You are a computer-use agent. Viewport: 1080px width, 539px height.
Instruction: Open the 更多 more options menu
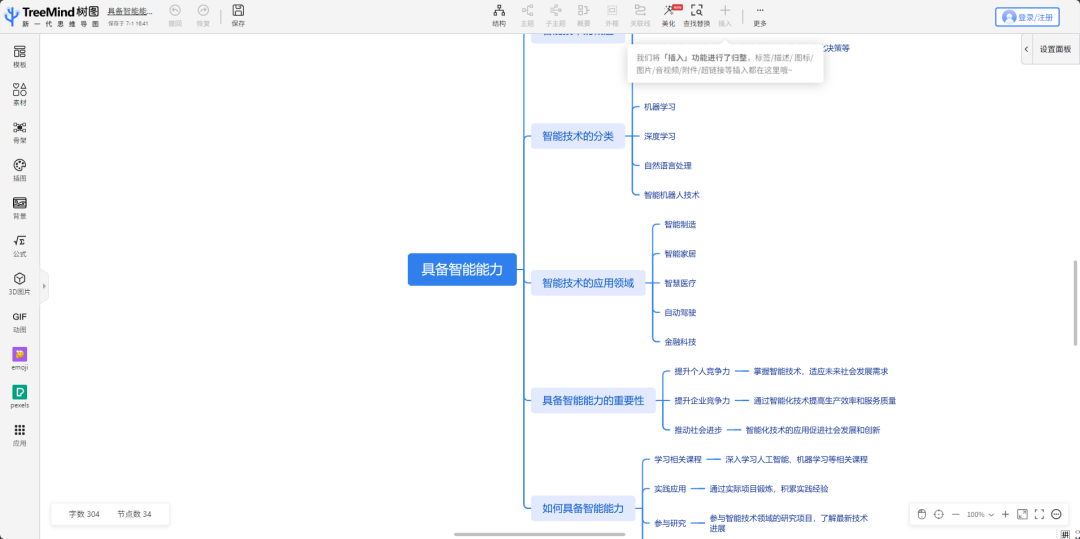coord(760,15)
